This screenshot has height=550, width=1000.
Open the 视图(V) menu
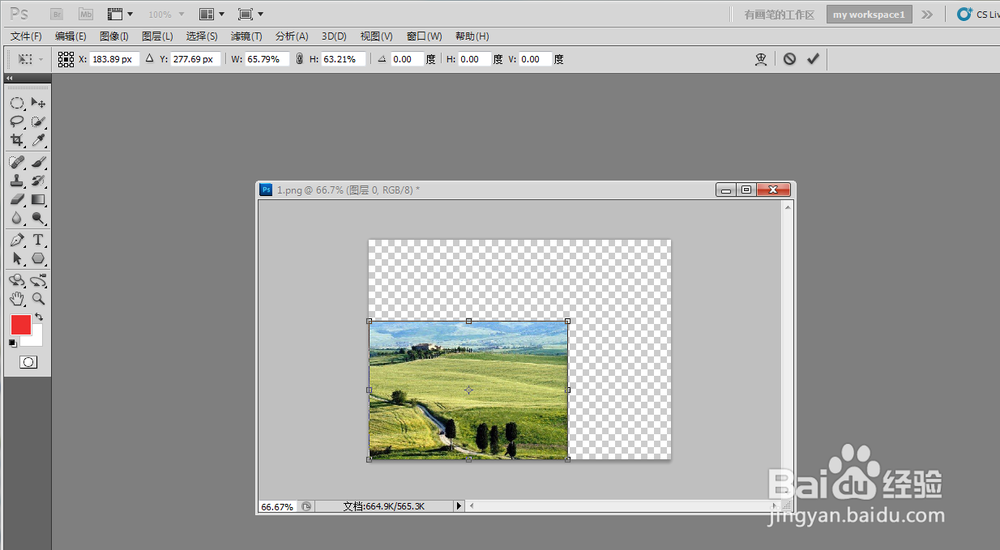click(x=376, y=36)
